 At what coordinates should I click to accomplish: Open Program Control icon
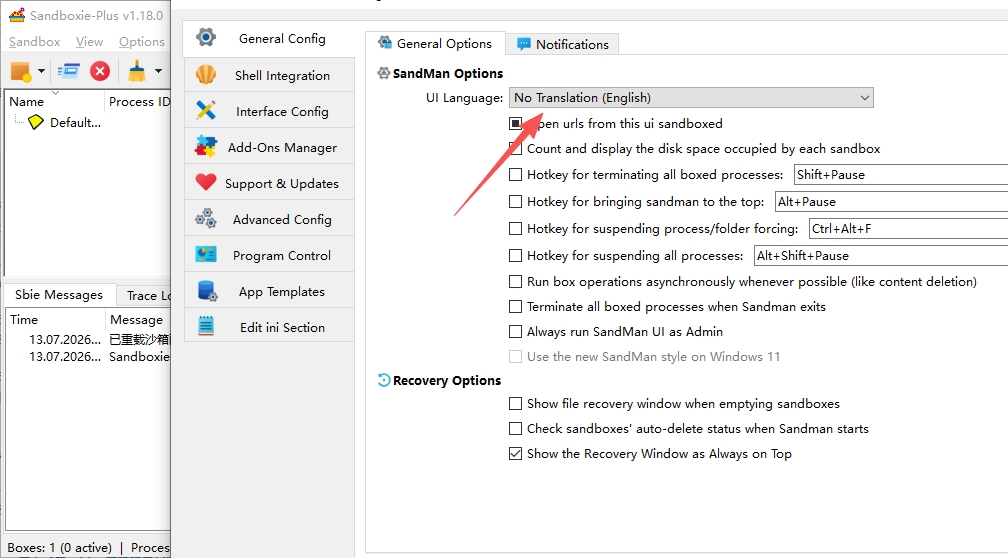click(206, 255)
